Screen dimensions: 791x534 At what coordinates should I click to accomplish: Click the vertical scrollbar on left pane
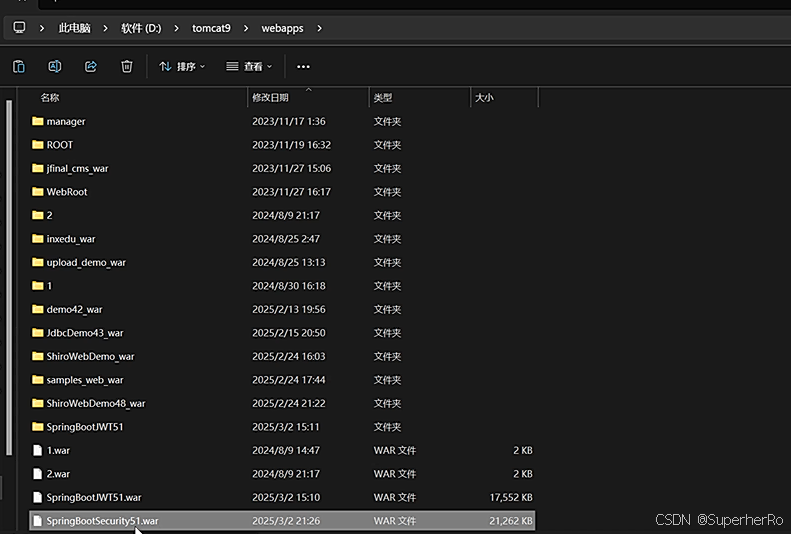[x=9, y=277]
